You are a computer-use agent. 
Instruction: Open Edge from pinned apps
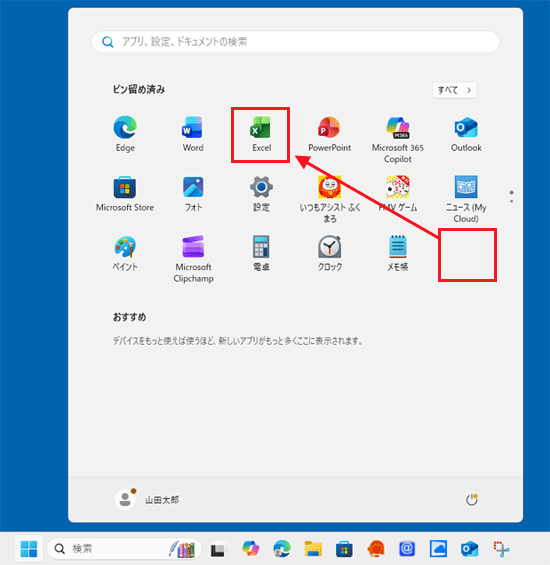125,134
